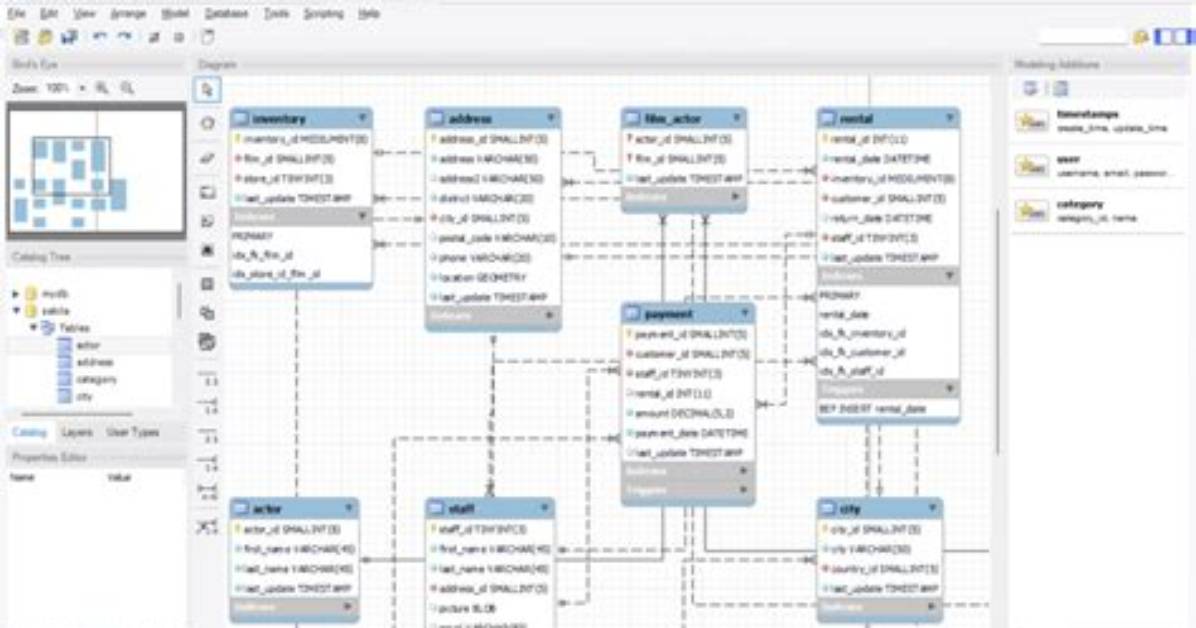This screenshot has width=1196, height=628.
Task: Collapse the sakila schema in Catalog Tree
Action: pos(15,311)
